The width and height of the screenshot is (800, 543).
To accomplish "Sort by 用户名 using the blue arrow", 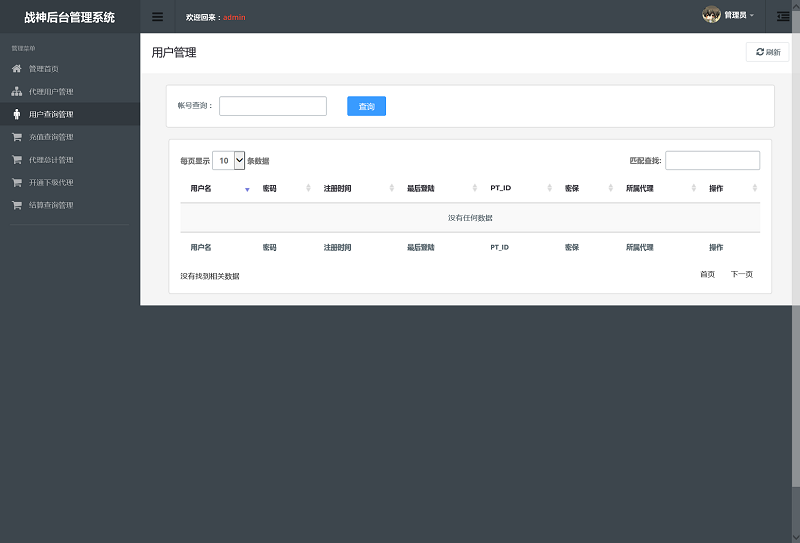I will pos(247,189).
